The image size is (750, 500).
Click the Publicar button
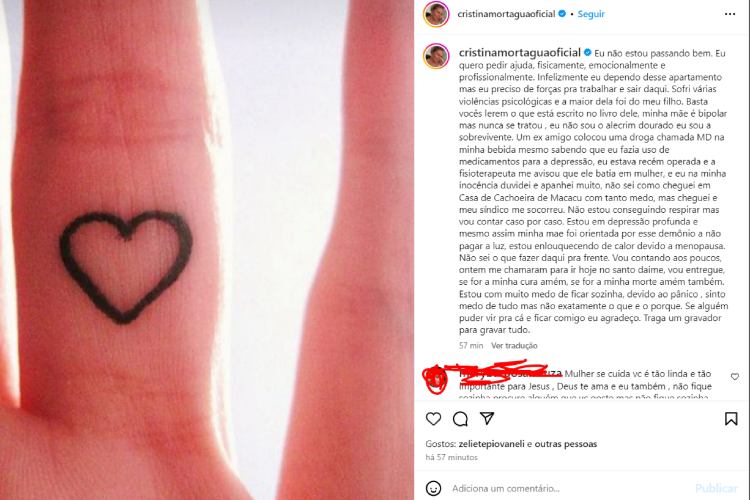[716, 489]
